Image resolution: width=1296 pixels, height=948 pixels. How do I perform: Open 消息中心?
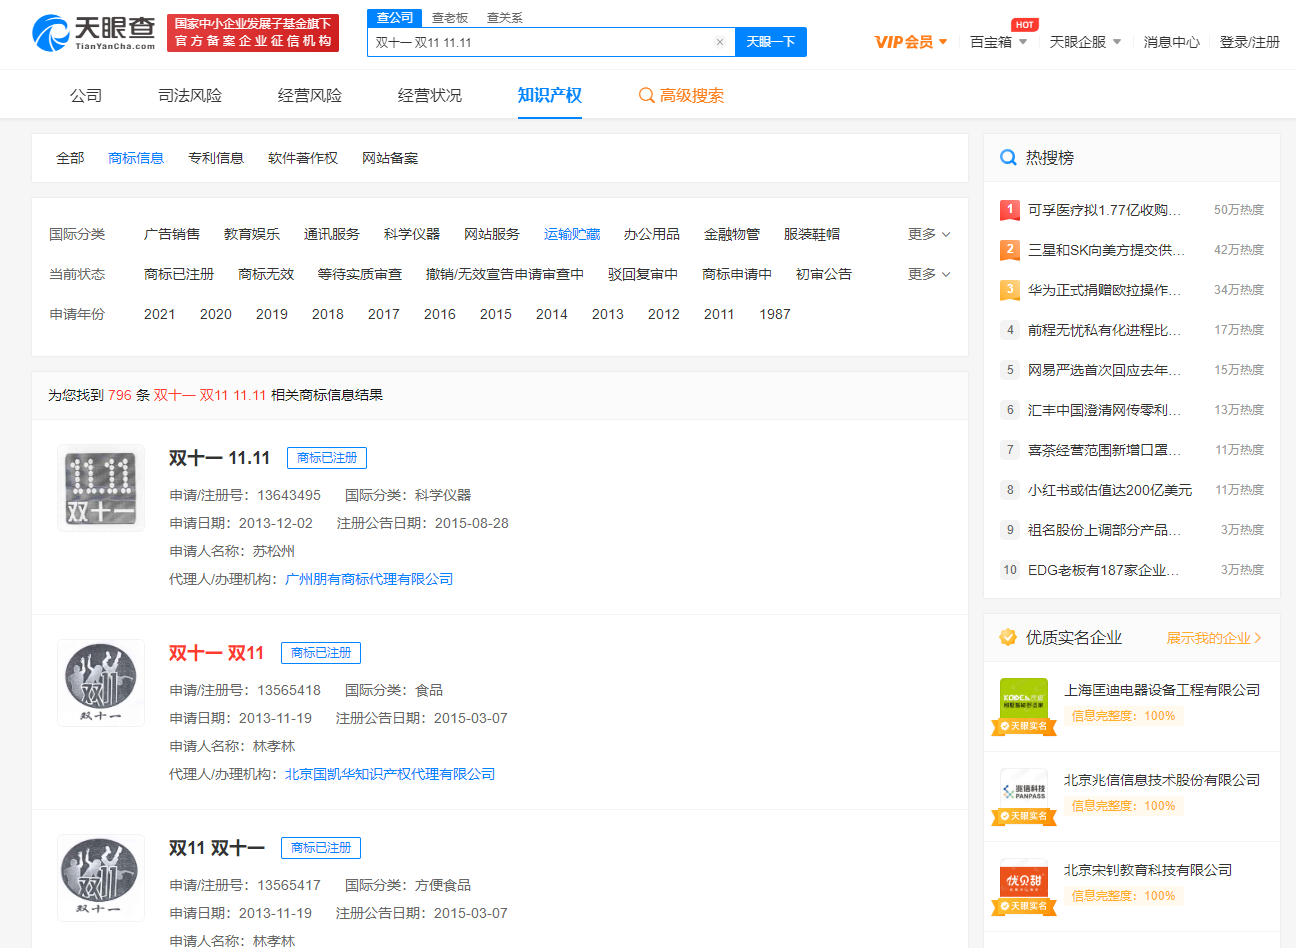(x=1172, y=42)
